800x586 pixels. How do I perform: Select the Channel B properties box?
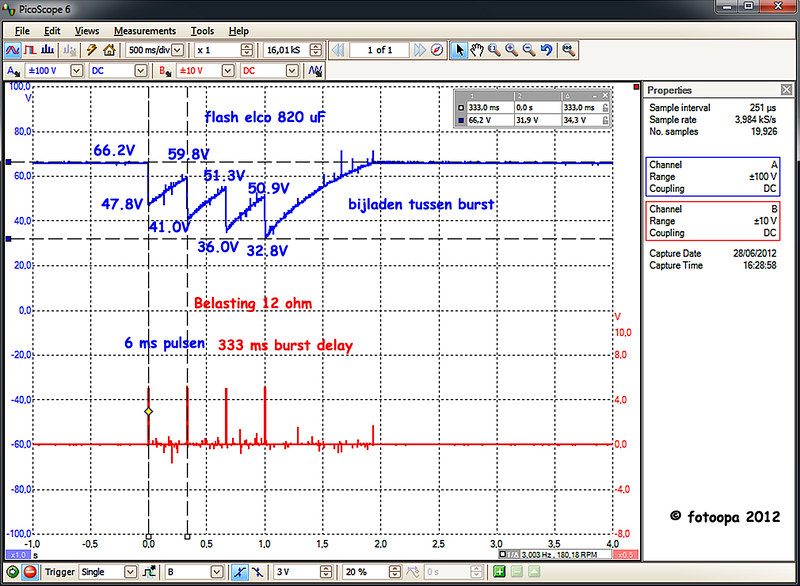713,221
